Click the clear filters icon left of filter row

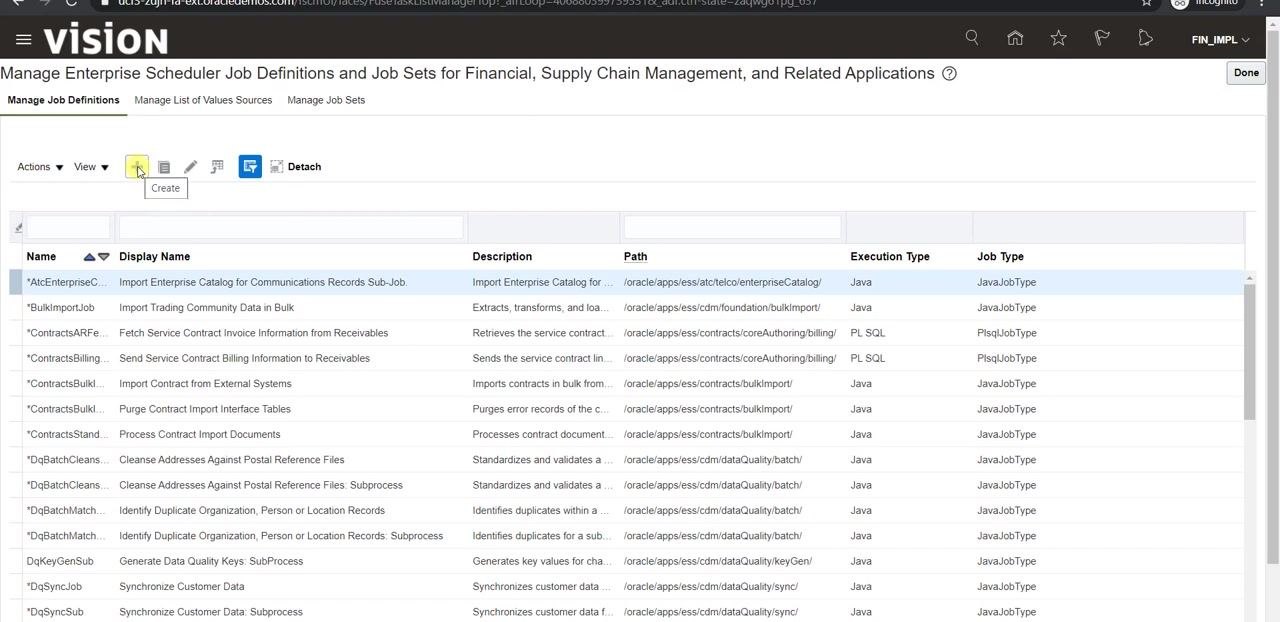point(18,228)
